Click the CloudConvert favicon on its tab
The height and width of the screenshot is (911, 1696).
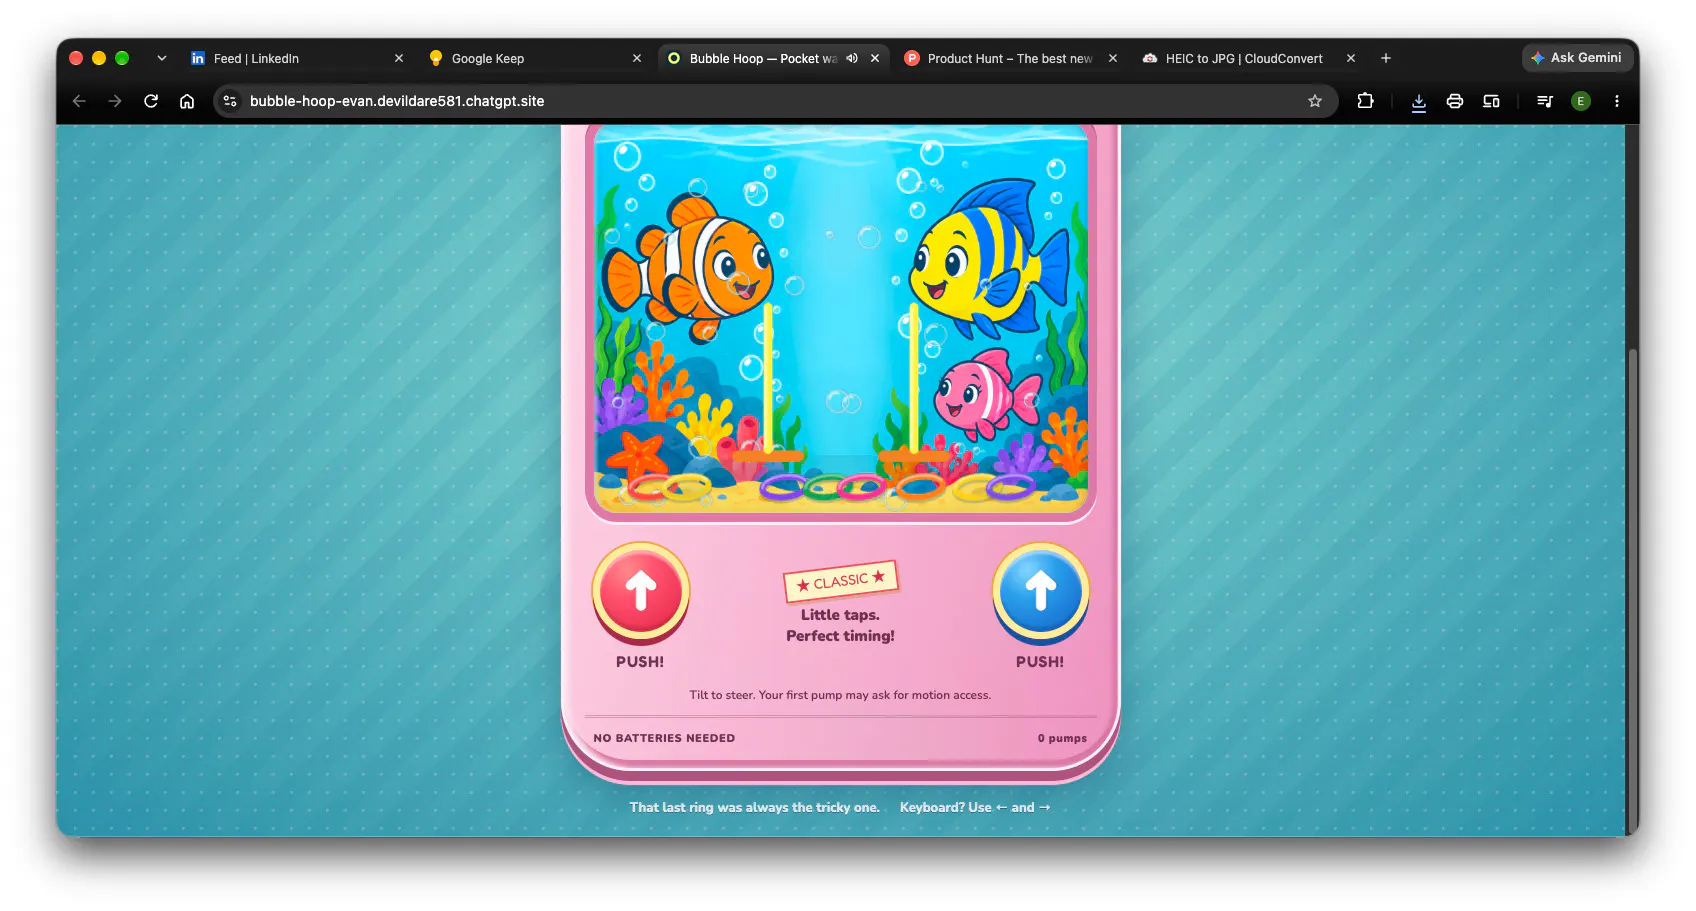tap(1150, 58)
